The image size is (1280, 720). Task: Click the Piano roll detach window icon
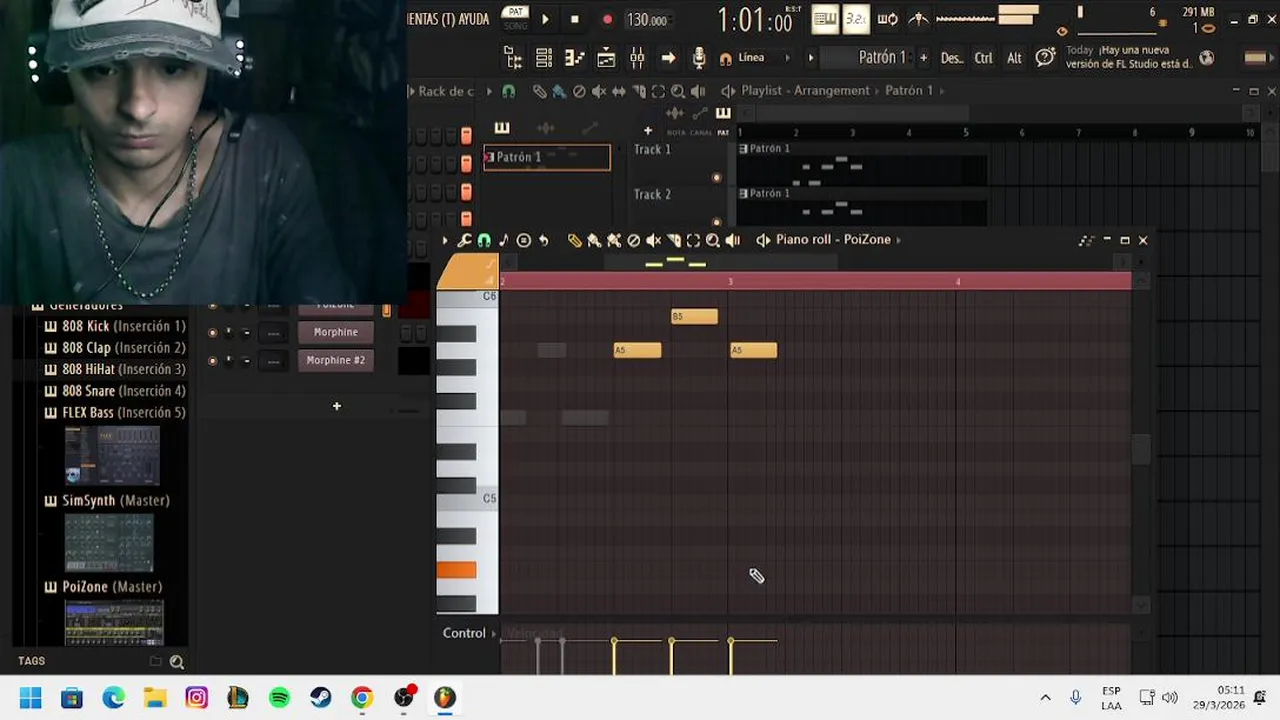pyautogui.click(x=1086, y=240)
